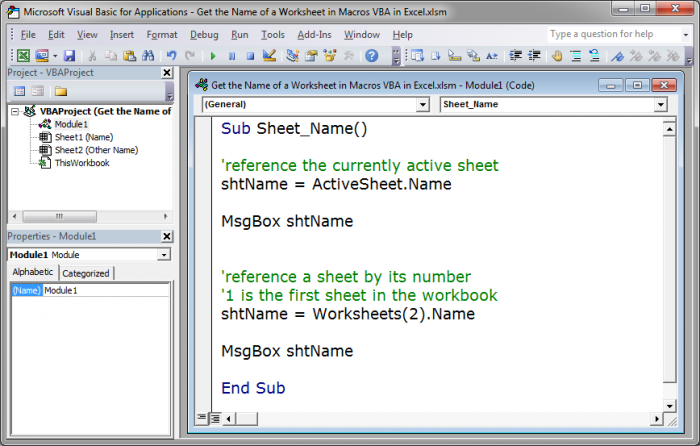Select Module1 in the project tree
The height and width of the screenshot is (446, 700).
click(71, 124)
